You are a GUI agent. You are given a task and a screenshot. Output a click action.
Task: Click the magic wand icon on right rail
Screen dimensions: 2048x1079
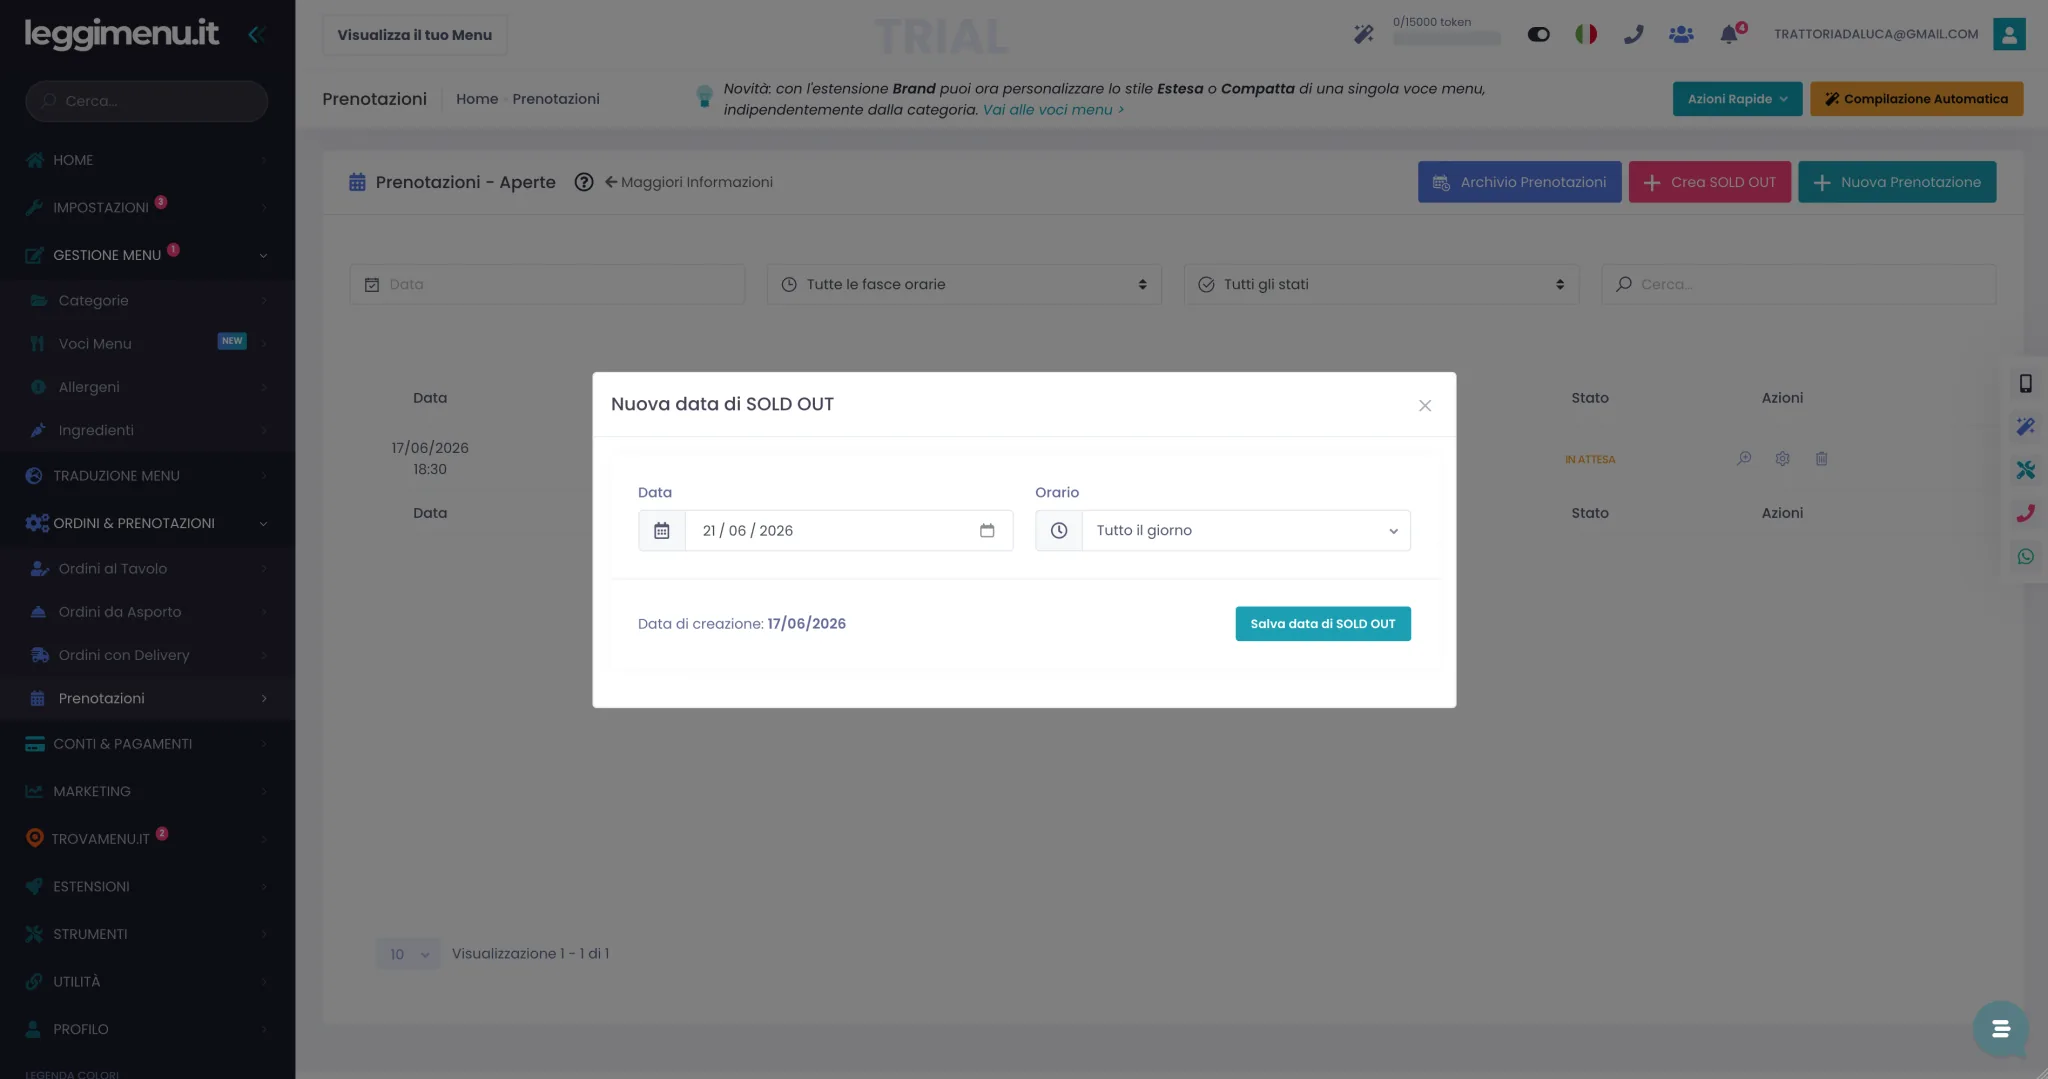click(2025, 427)
